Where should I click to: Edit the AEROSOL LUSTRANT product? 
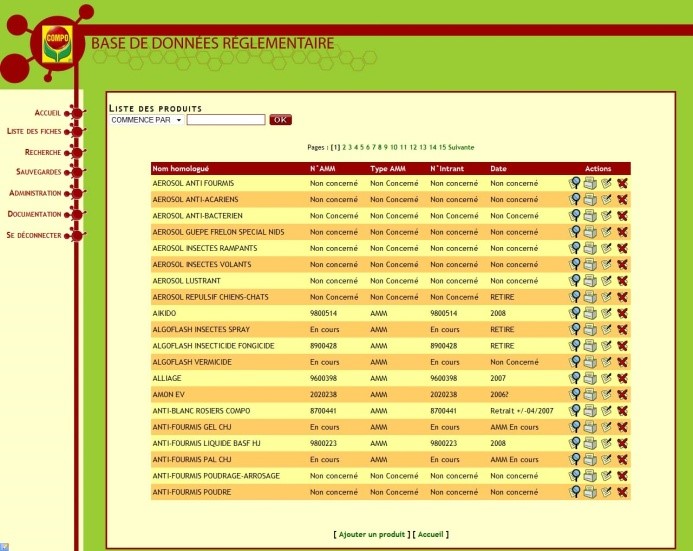click(606, 281)
